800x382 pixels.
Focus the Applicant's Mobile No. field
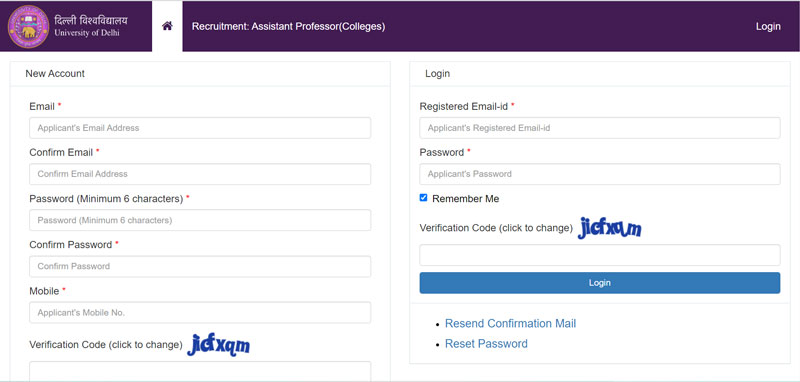click(200, 313)
